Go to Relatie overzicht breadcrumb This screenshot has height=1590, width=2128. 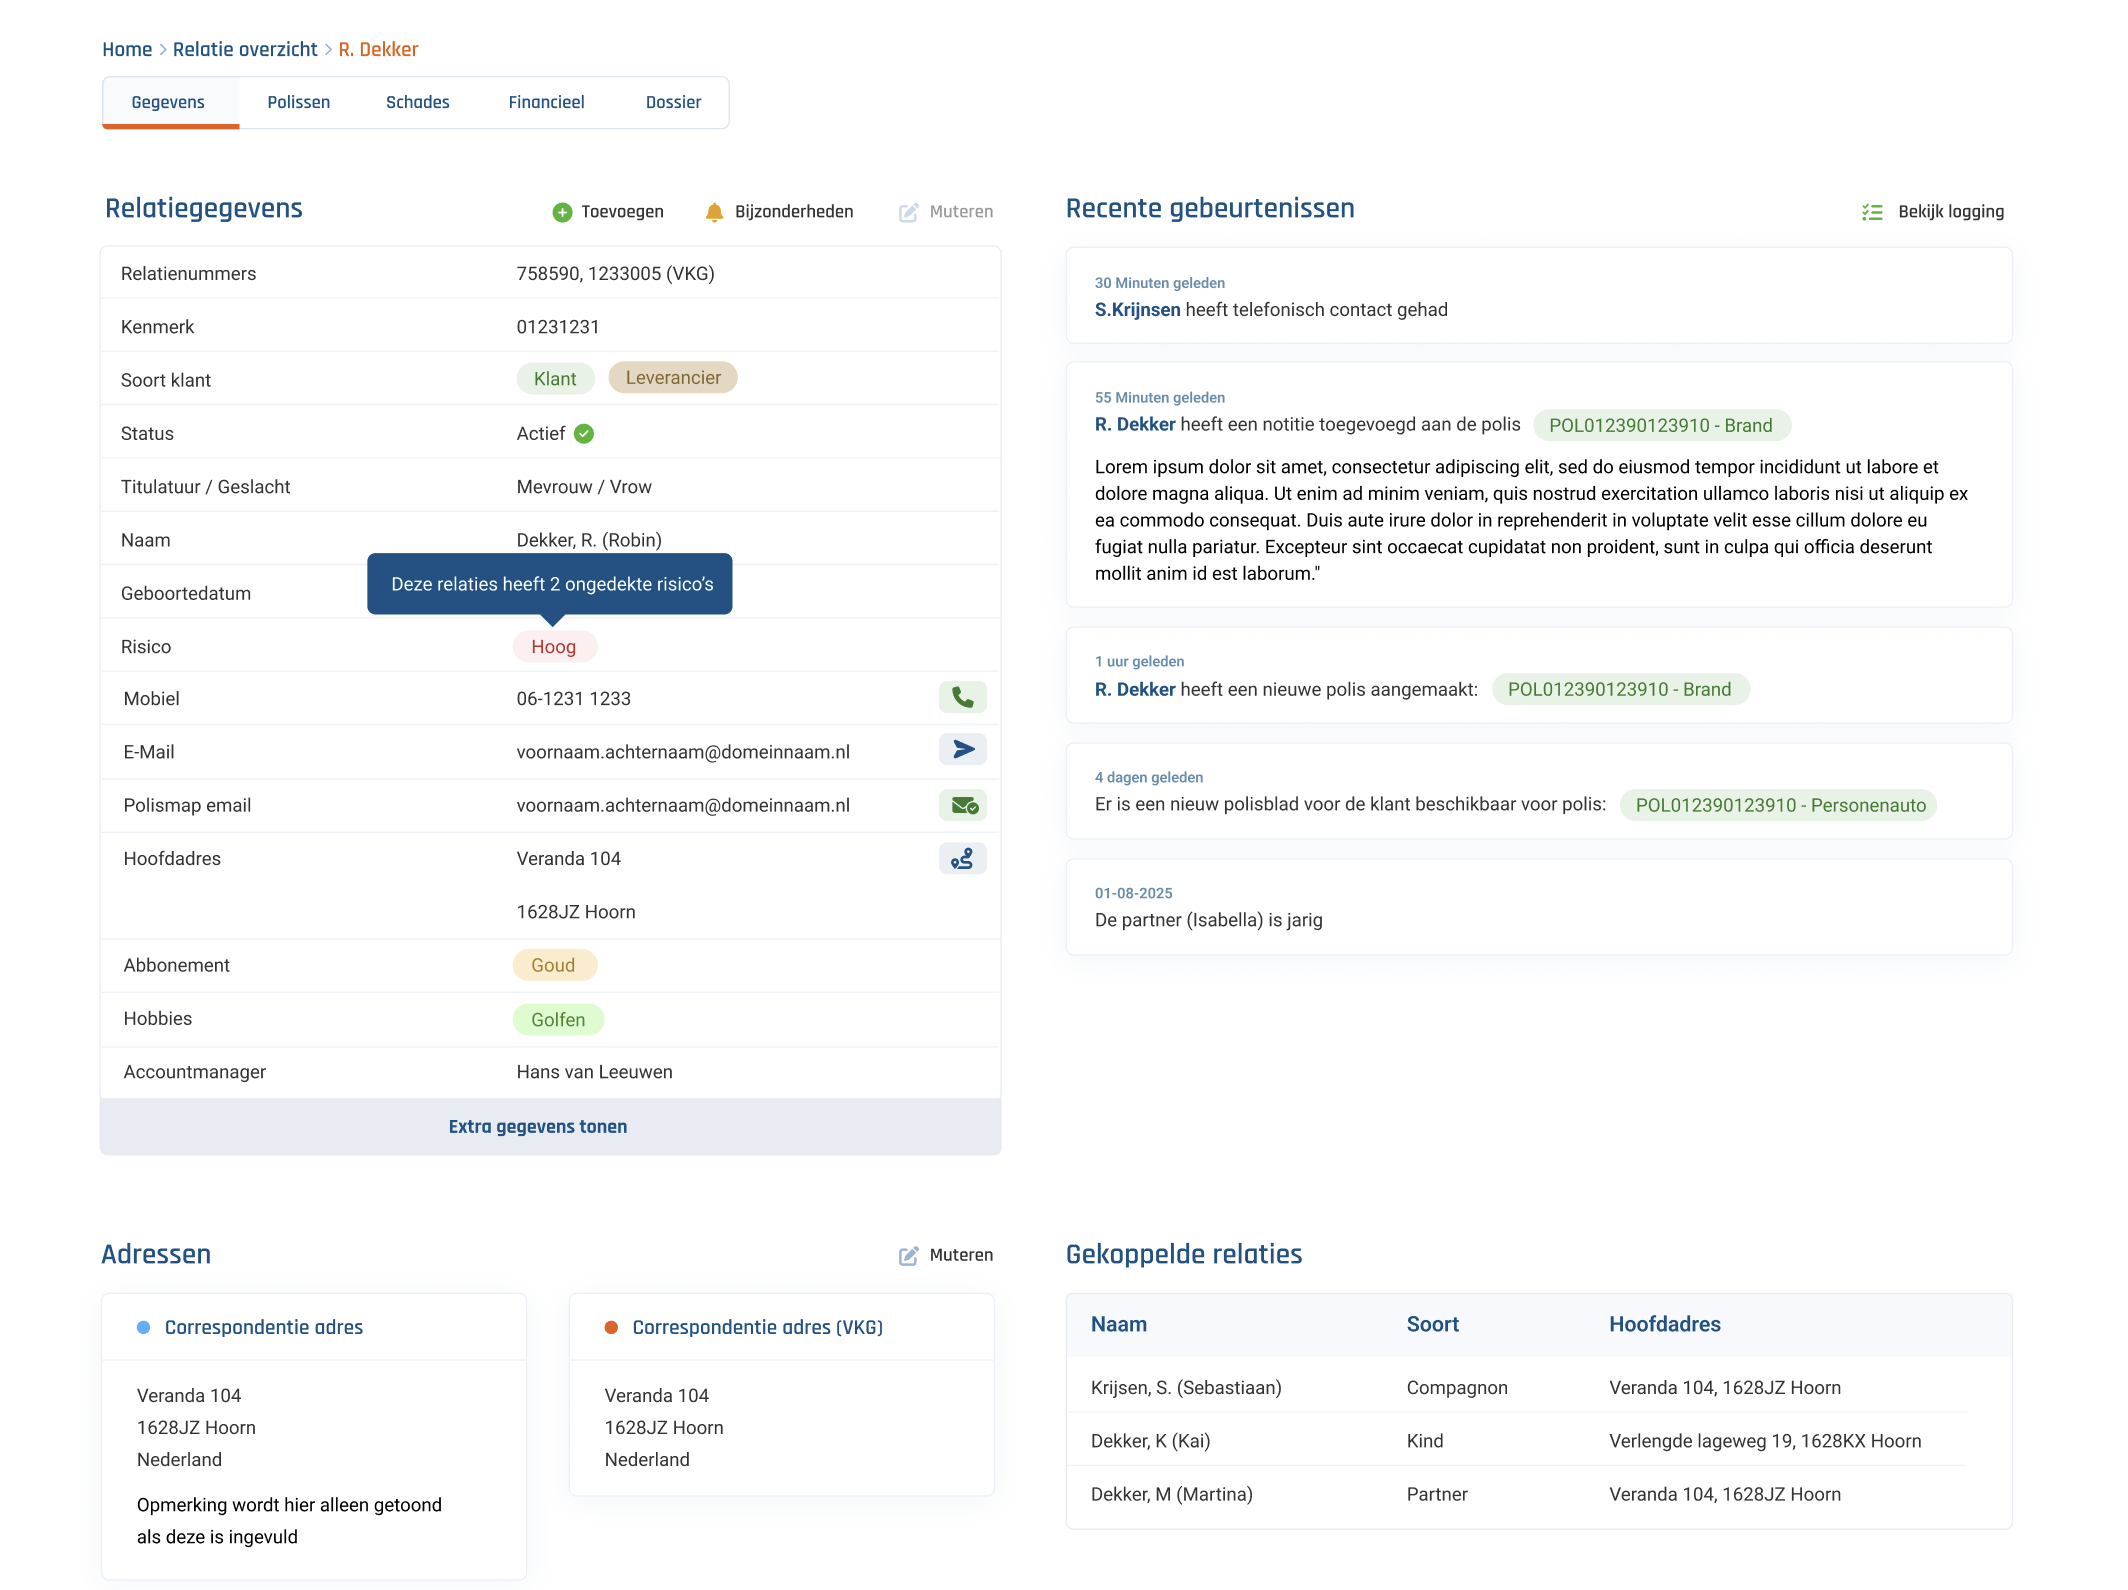point(245,49)
